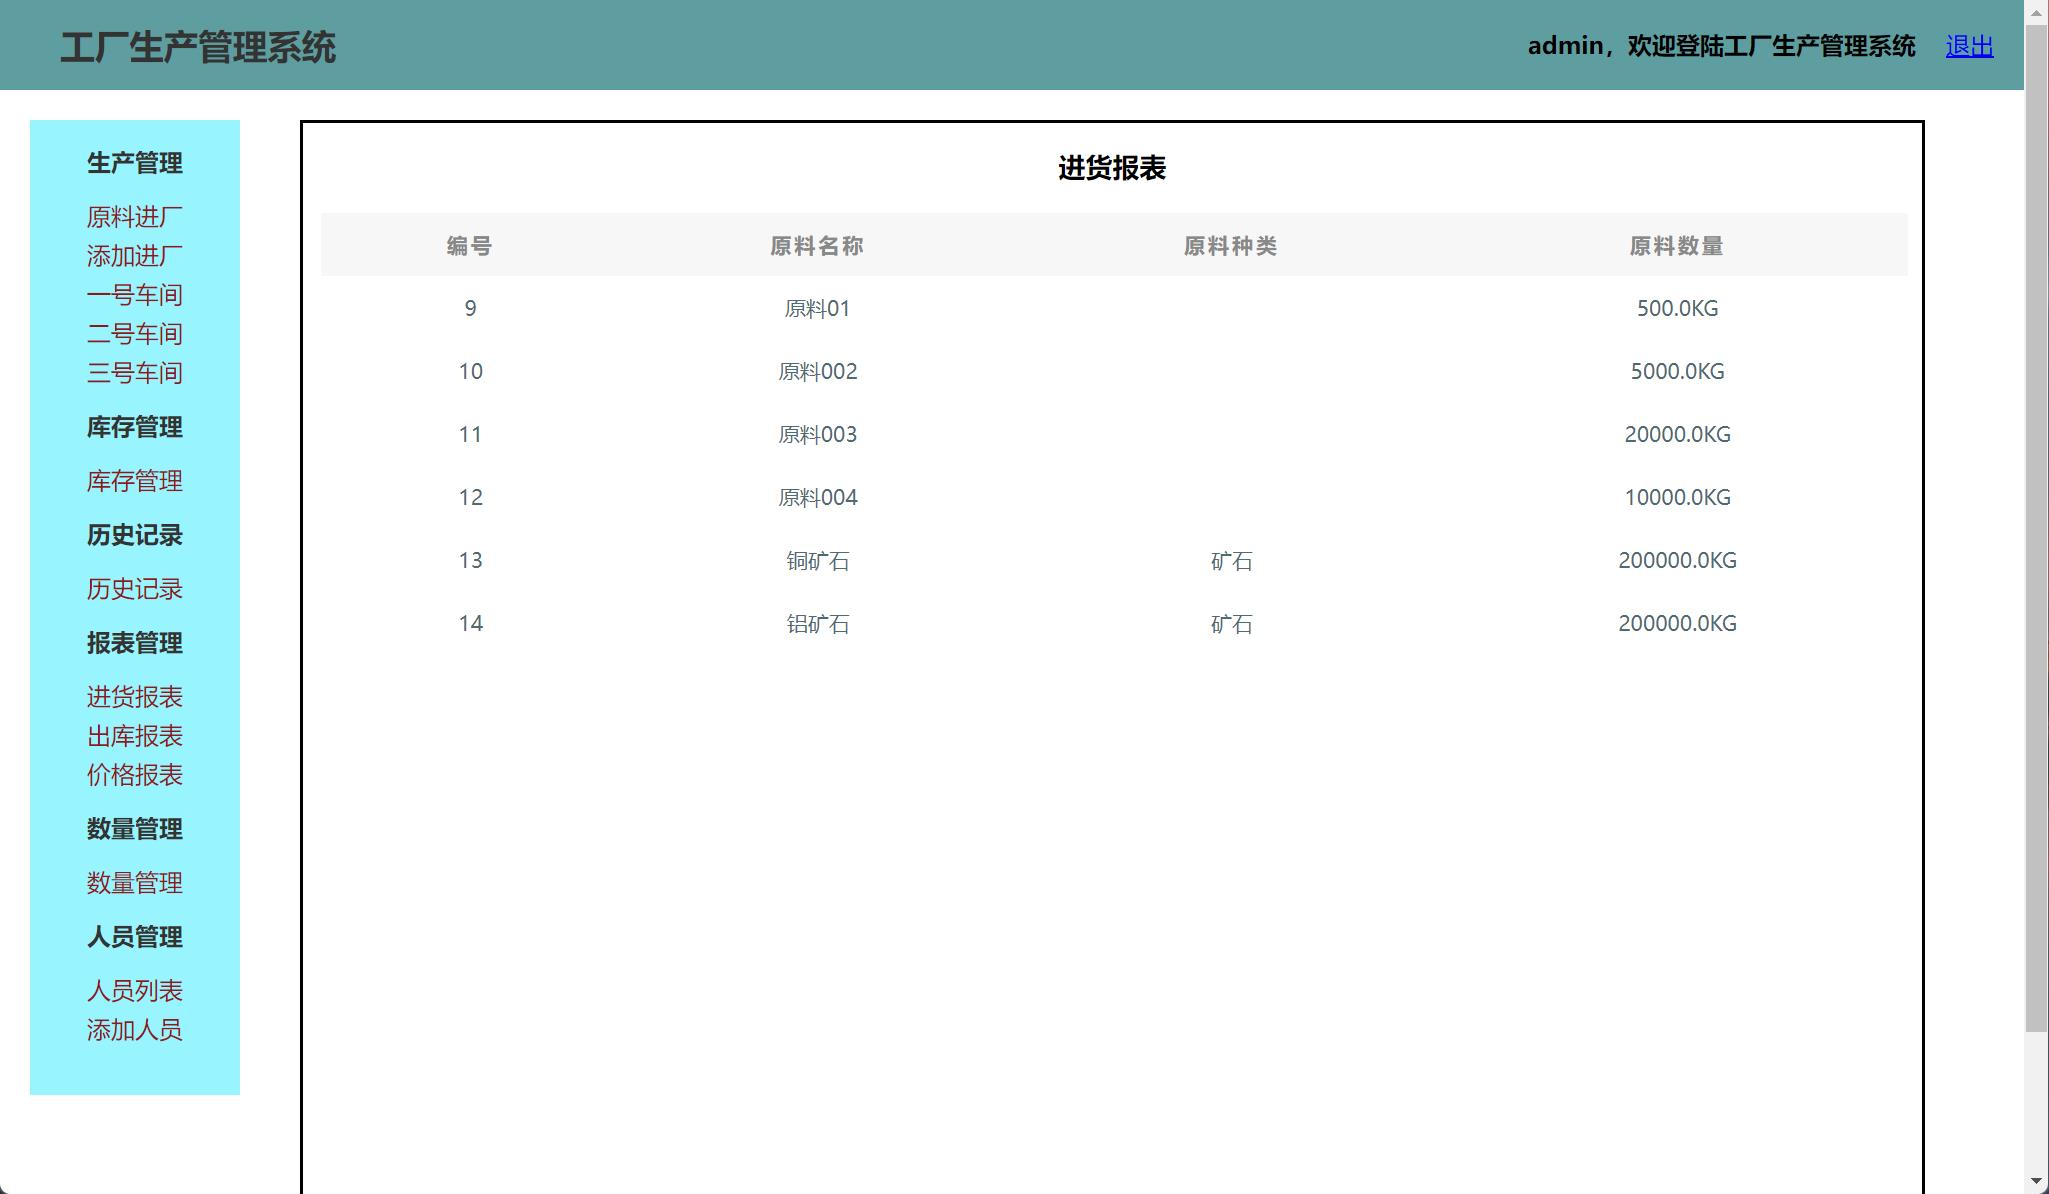Open the 人员列表 personnel list
Viewport: 2049px width, 1194px height.
(135, 989)
